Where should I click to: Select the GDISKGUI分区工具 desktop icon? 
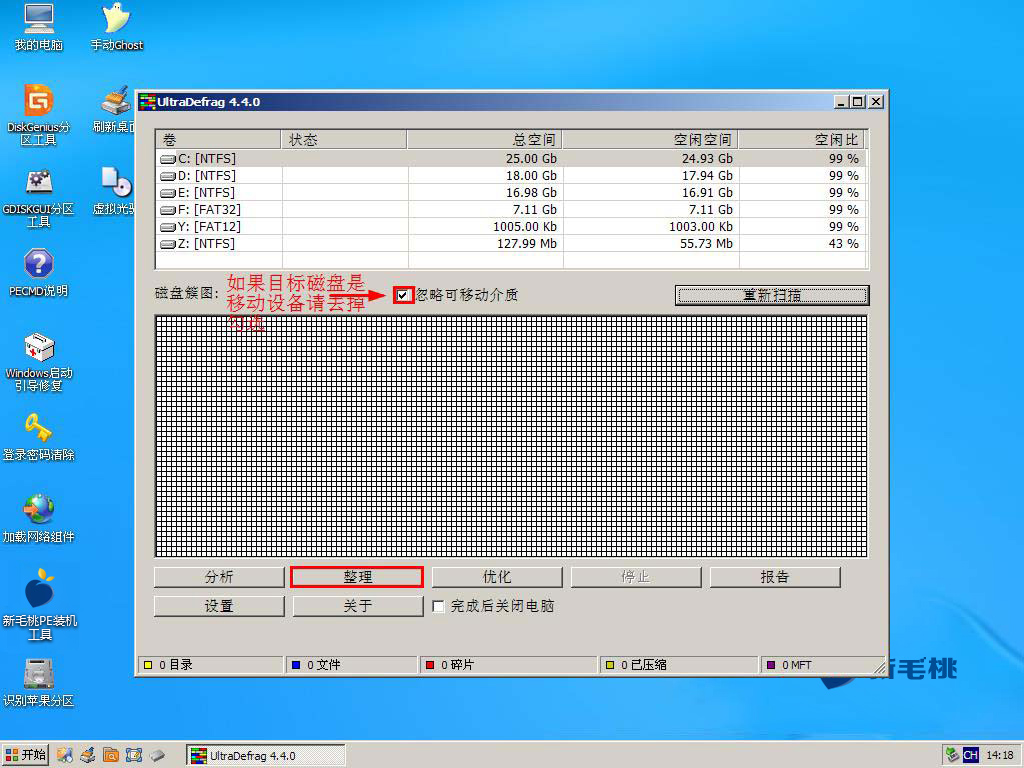pyautogui.click(x=39, y=197)
